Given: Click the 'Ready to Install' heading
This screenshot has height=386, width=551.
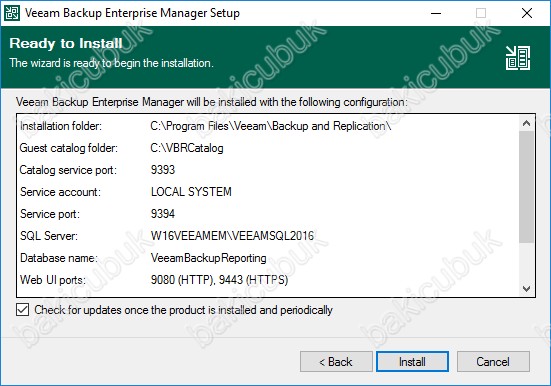Looking at the screenshot, I should click(x=66, y=43).
